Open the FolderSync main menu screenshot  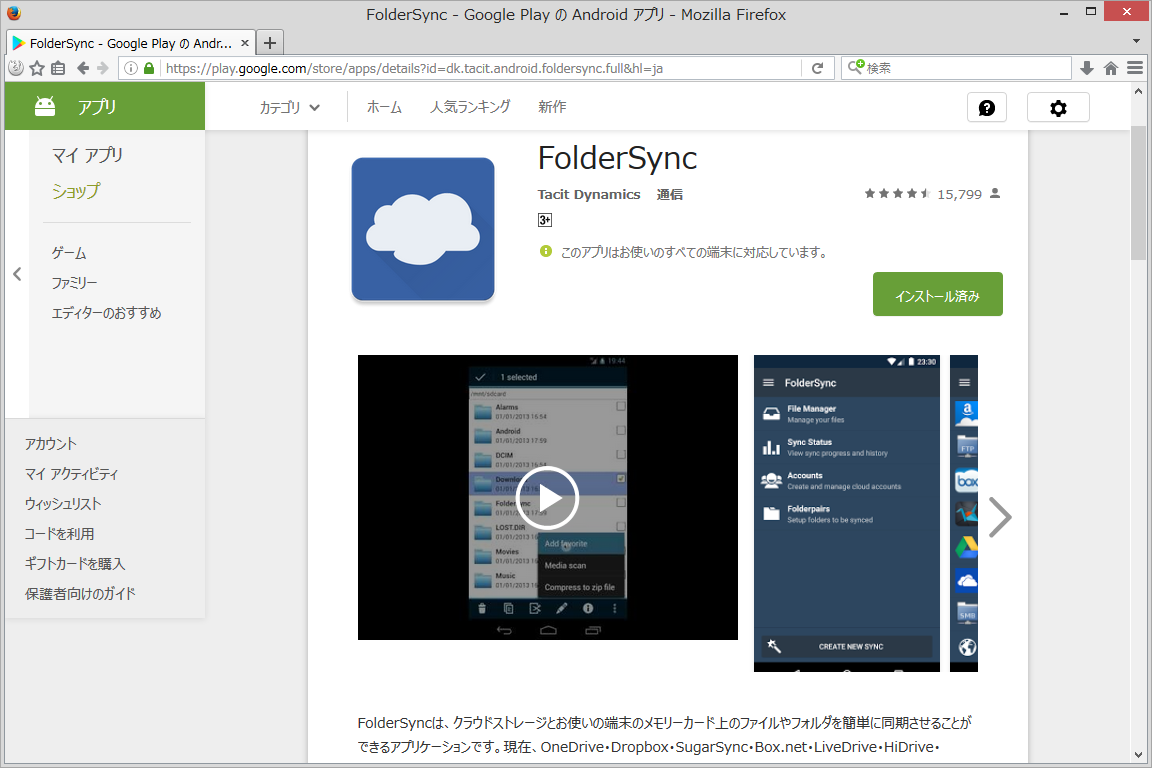[846, 513]
